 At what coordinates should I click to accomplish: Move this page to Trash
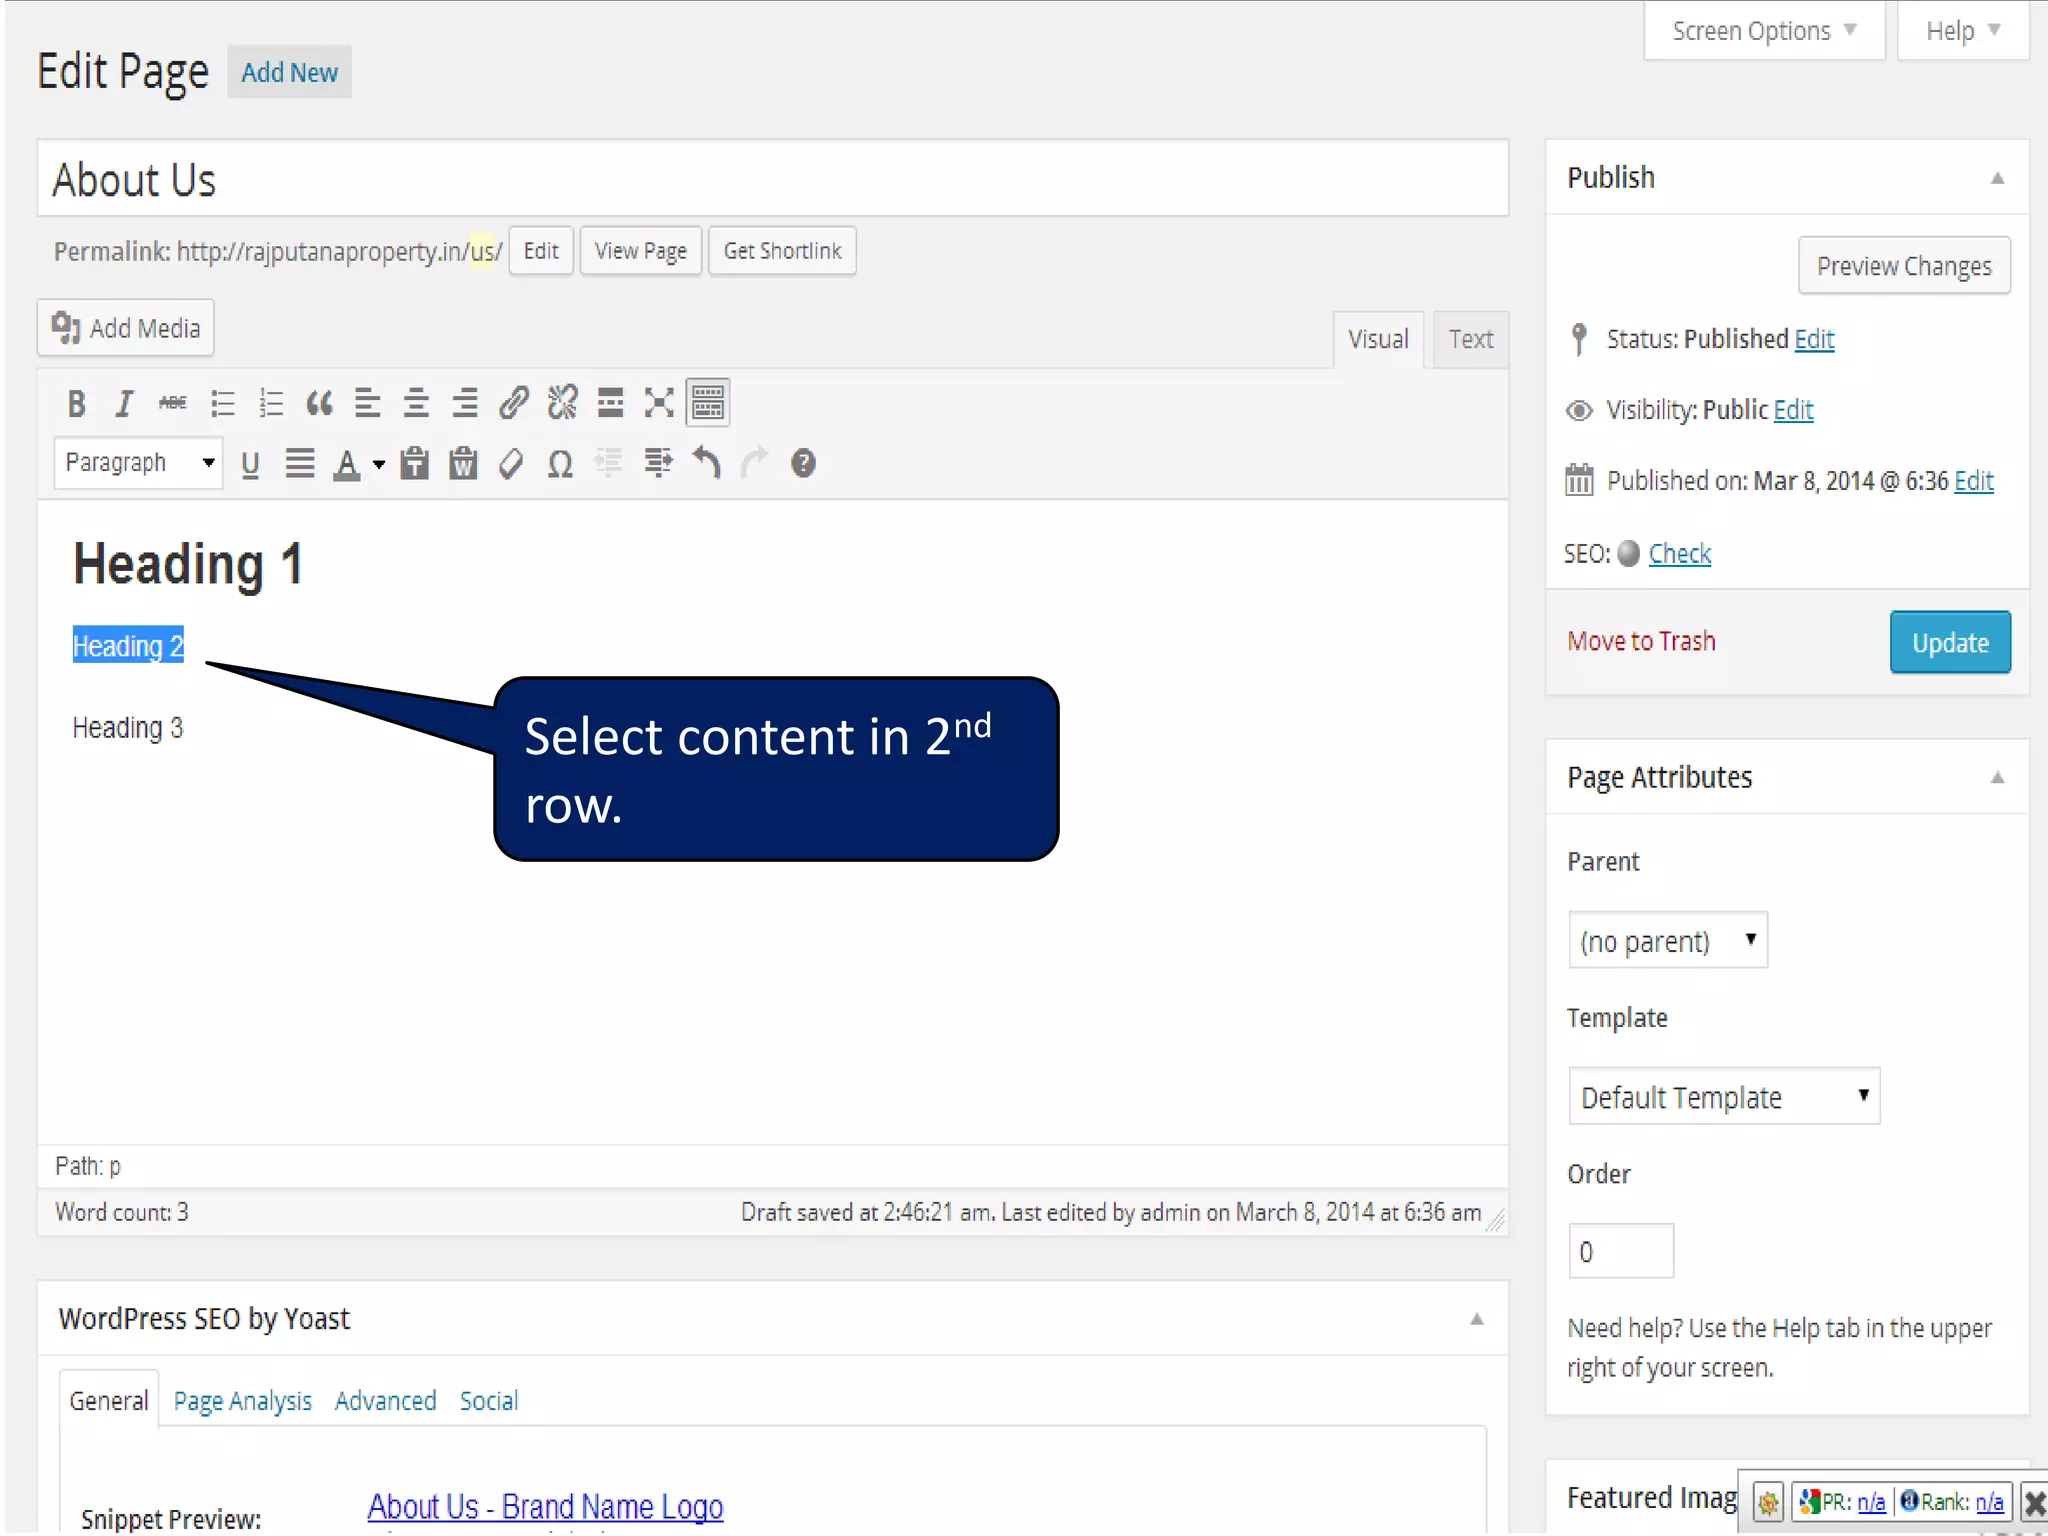pyautogui.click(x=1641, y=641)
